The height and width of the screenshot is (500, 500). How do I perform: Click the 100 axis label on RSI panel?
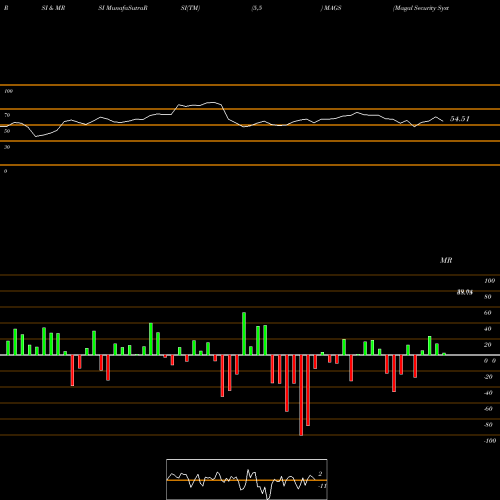(8, 91)
